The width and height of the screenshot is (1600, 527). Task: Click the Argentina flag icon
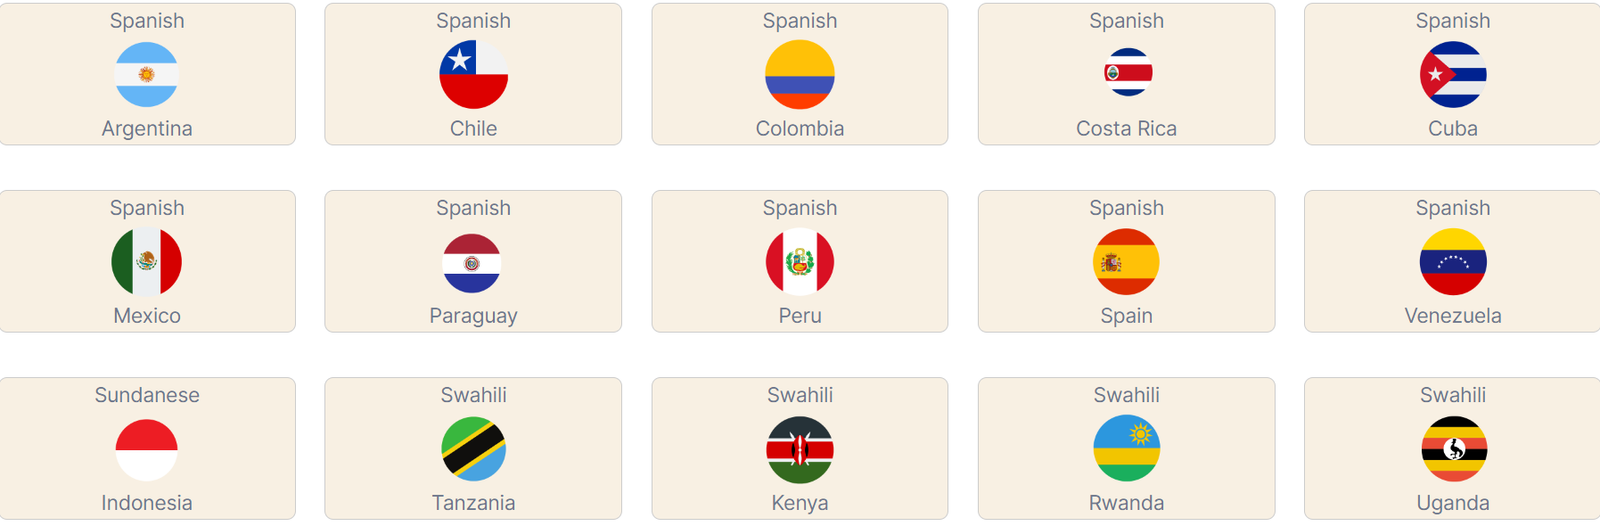[x=147, y=75]
